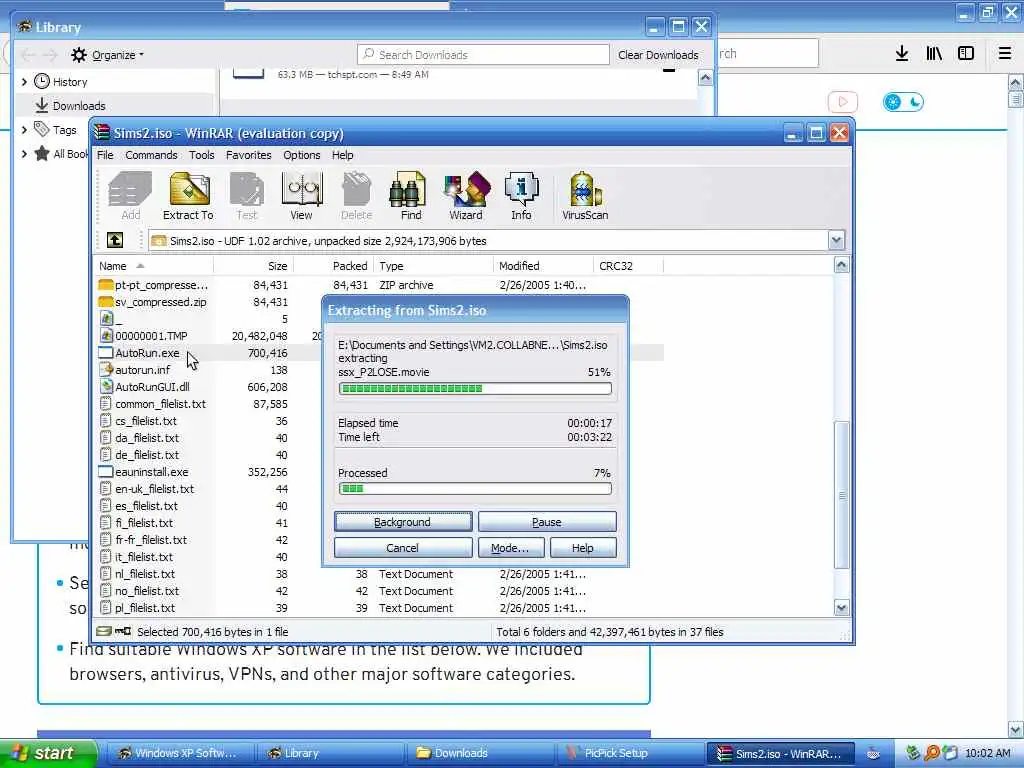Click the Mode... button
1024x768 pixels.
pos(511,548)
